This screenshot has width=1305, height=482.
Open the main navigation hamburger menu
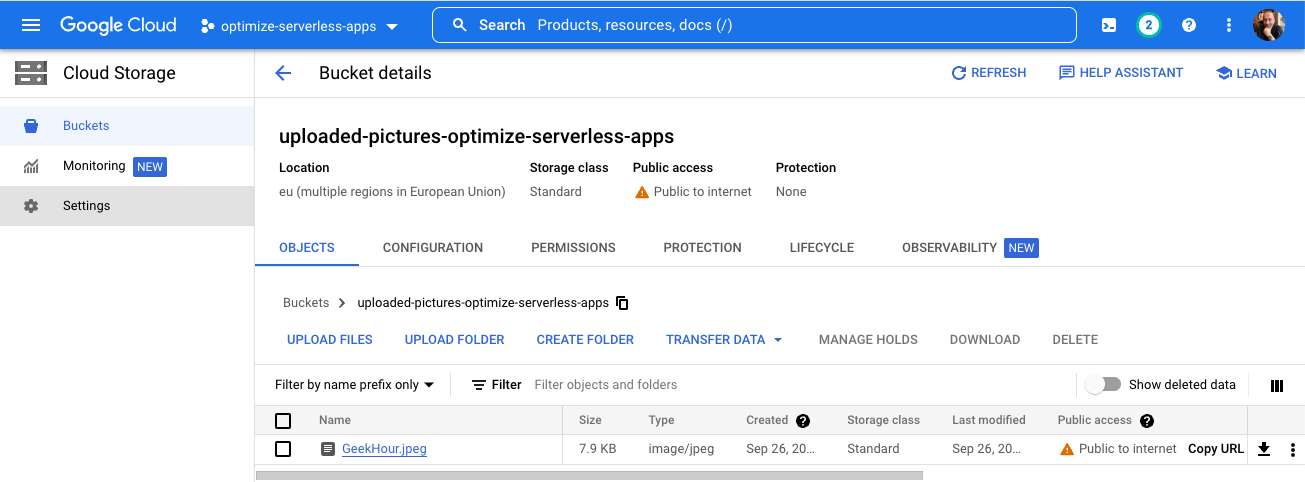[x=31, y=25]
